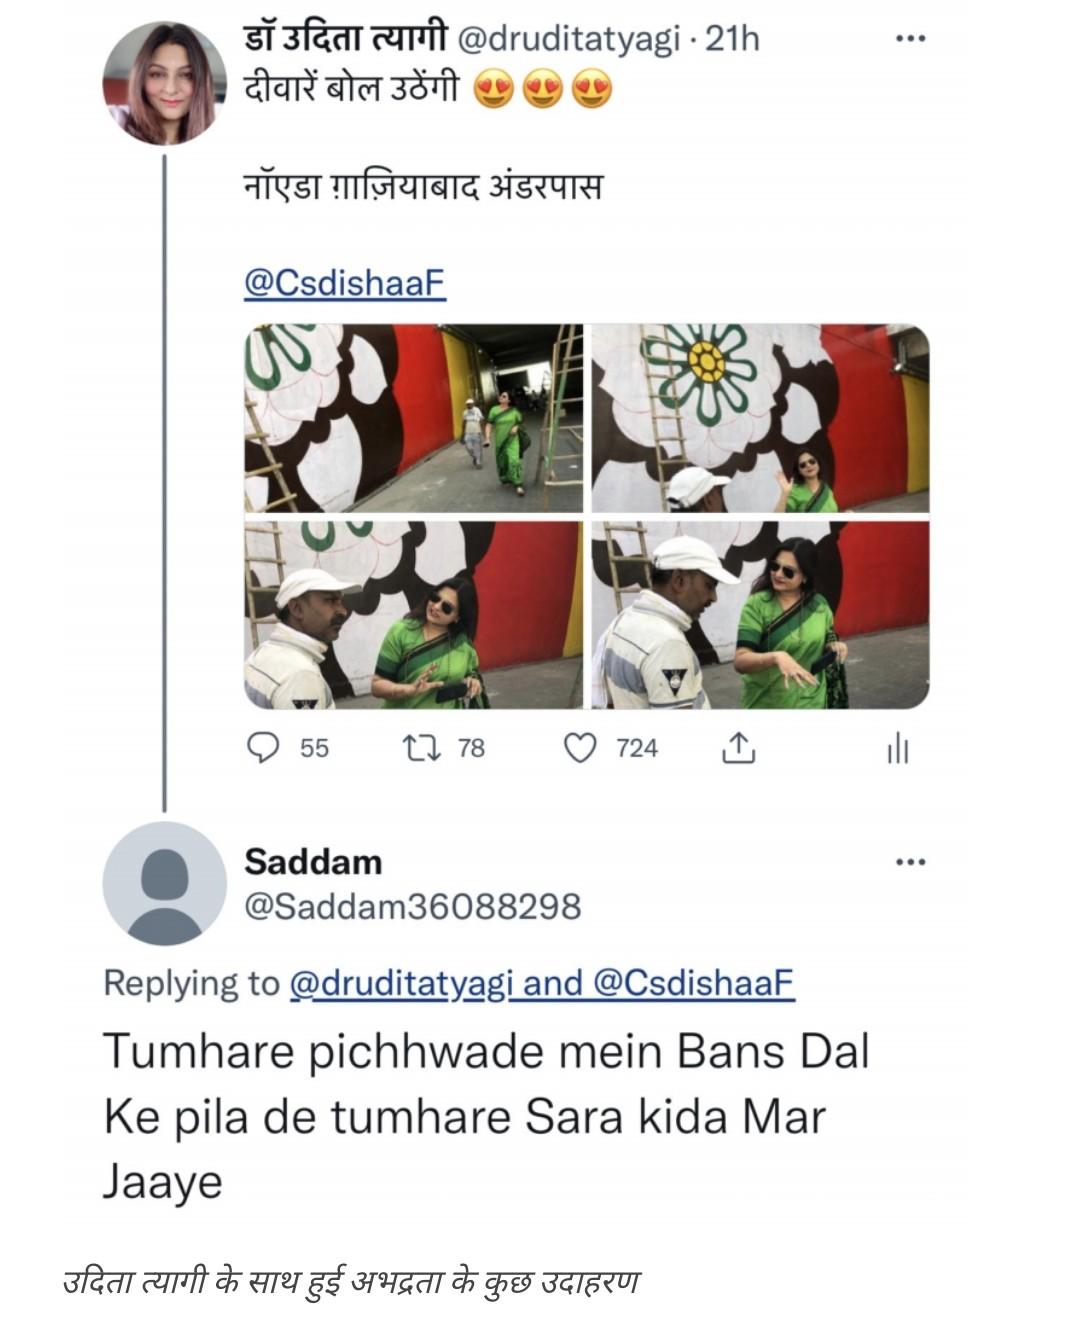Open the three-dot menu on Saddam's reply
Screen dimensions: 1080x1326
coord(910,861)
